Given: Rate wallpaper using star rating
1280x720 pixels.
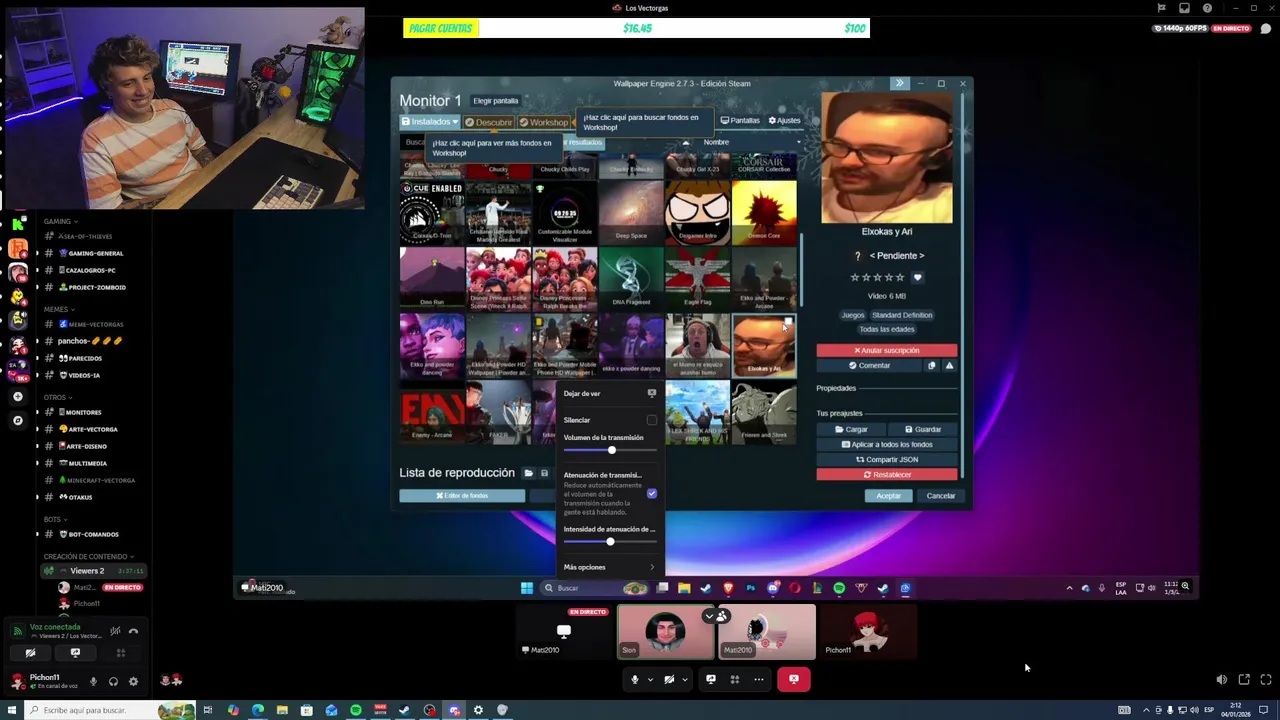Looking at the screenshot, I should coord(877,277).
